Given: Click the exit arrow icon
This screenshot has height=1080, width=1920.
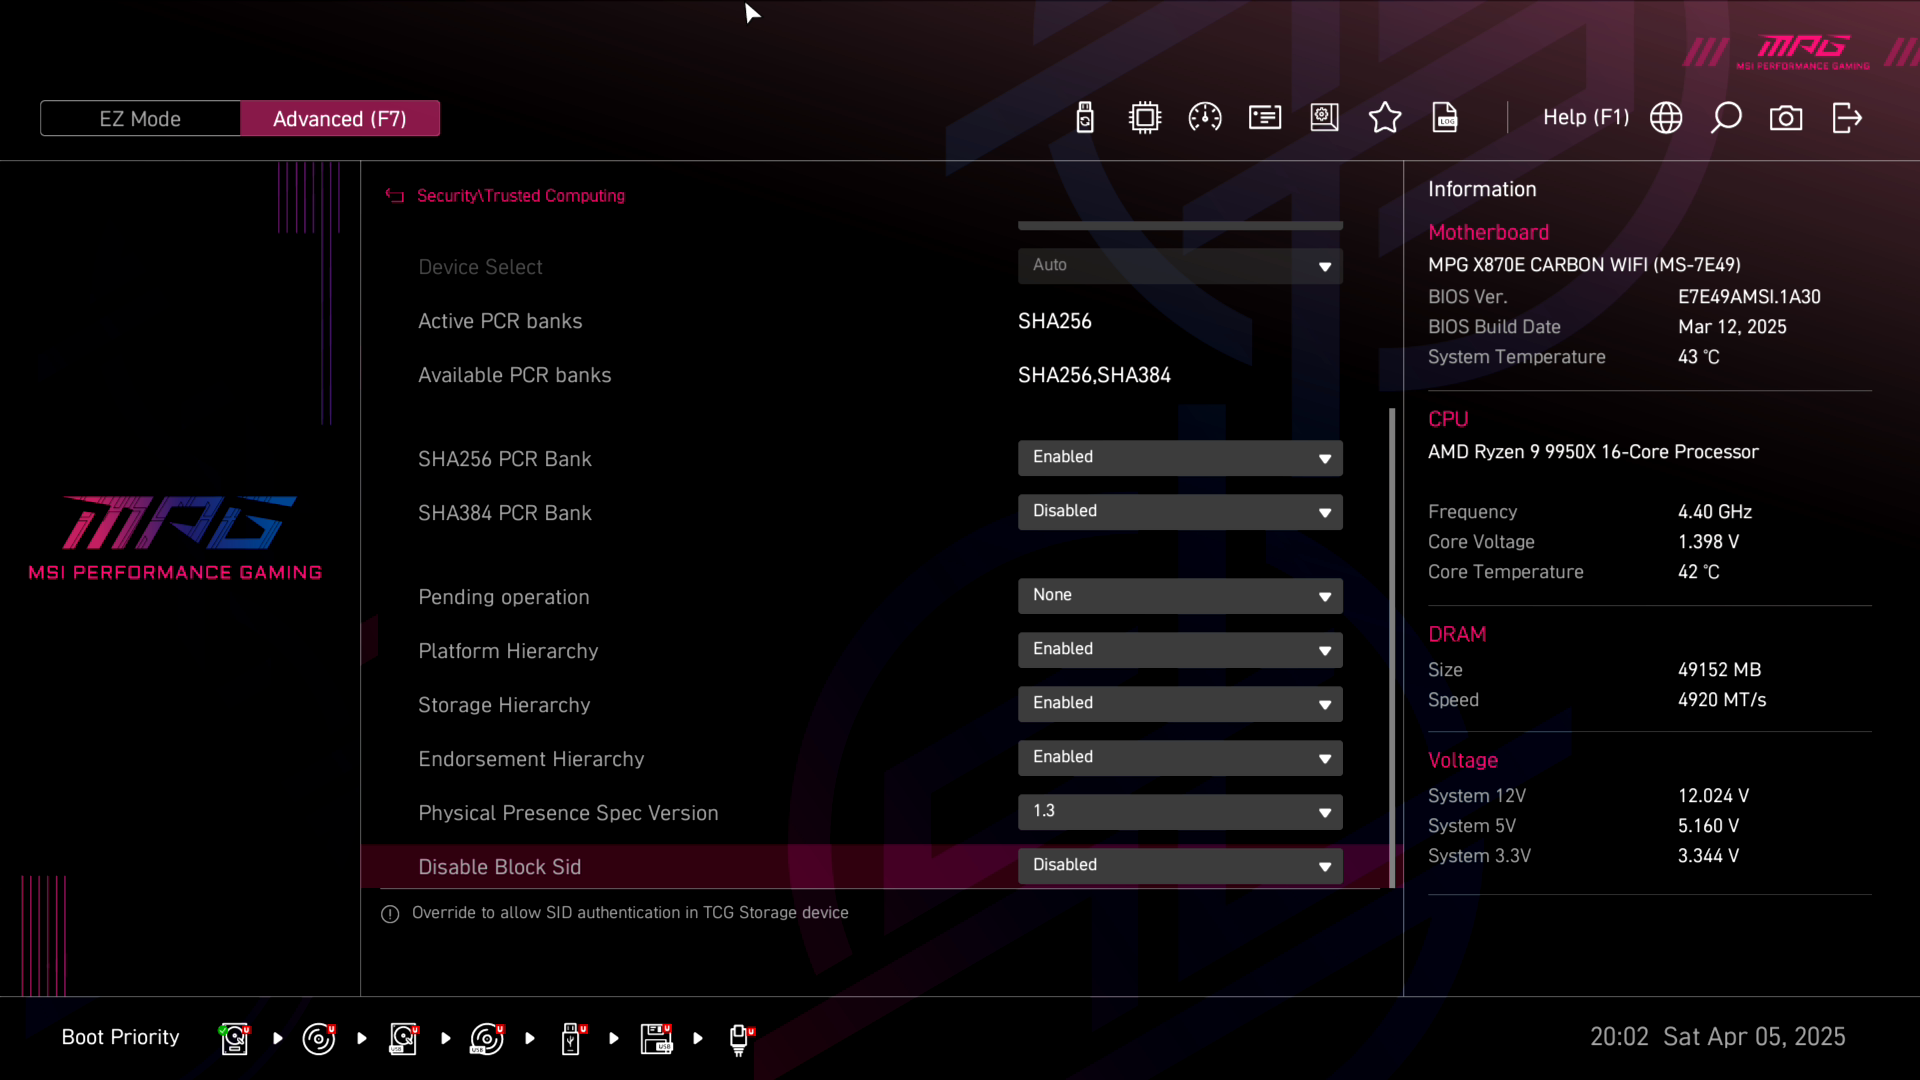Looking at the screenshot, I should click(1846, 118).
